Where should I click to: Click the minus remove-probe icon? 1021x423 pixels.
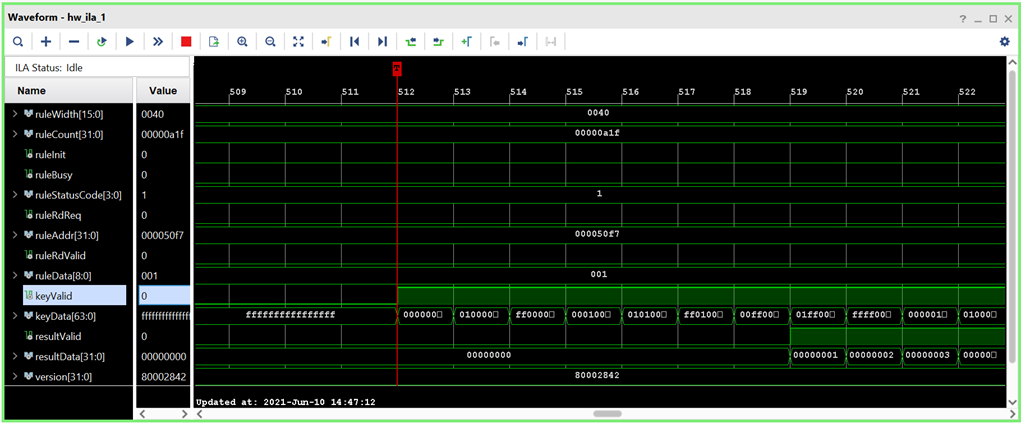point(74,42)
